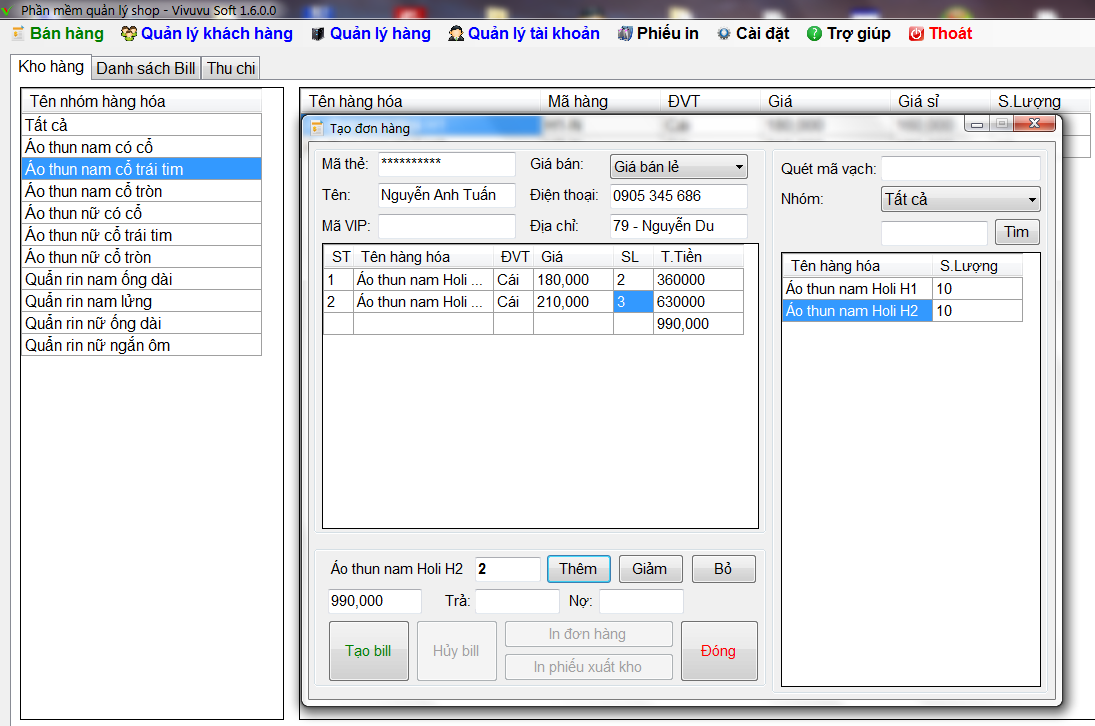Click the Thoát power icon
The width and height of the screenshot is (1095, 726).
[x=916, y=34]
